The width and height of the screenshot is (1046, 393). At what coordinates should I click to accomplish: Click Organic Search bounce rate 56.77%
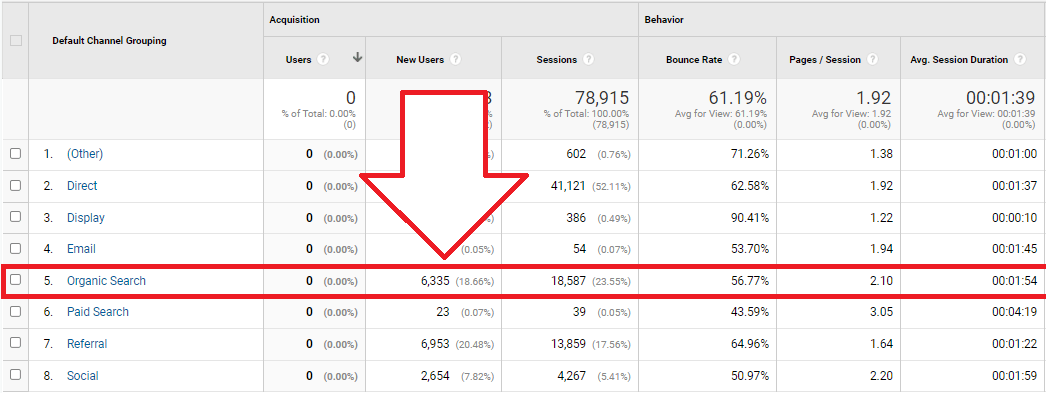(749, 281)
